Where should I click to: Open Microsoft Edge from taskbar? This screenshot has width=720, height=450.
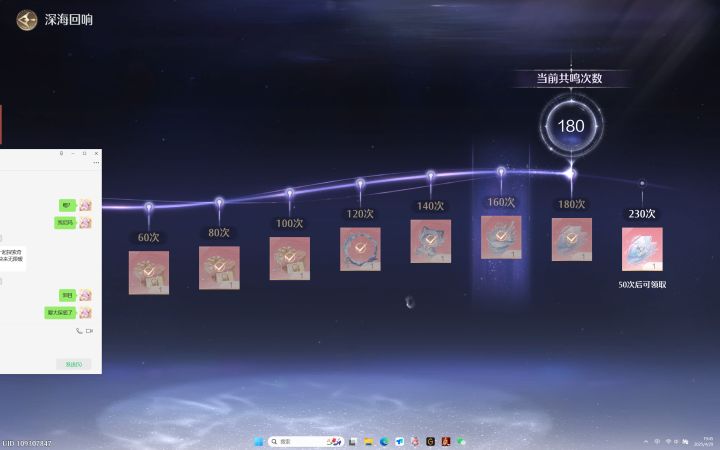click(x=384, y=442)
